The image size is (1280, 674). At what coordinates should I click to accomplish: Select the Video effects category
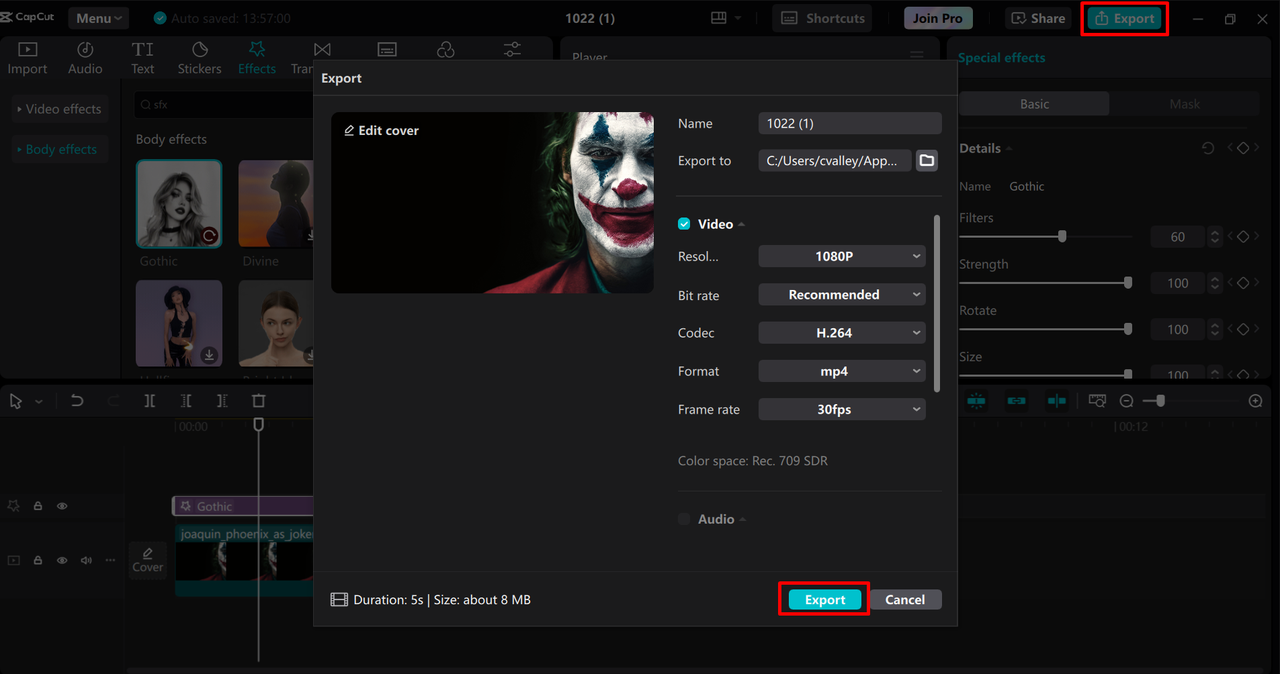58,108
